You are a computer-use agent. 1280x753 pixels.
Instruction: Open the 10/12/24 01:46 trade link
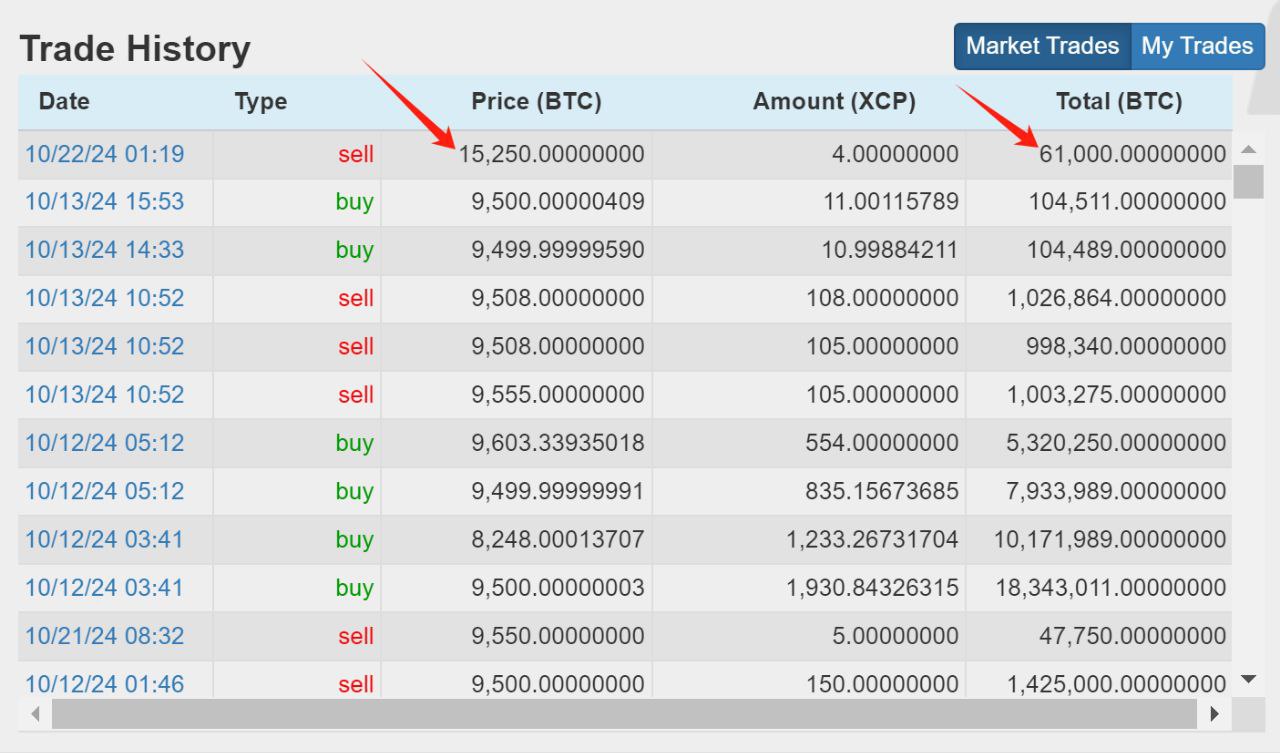tap(104, 684)
